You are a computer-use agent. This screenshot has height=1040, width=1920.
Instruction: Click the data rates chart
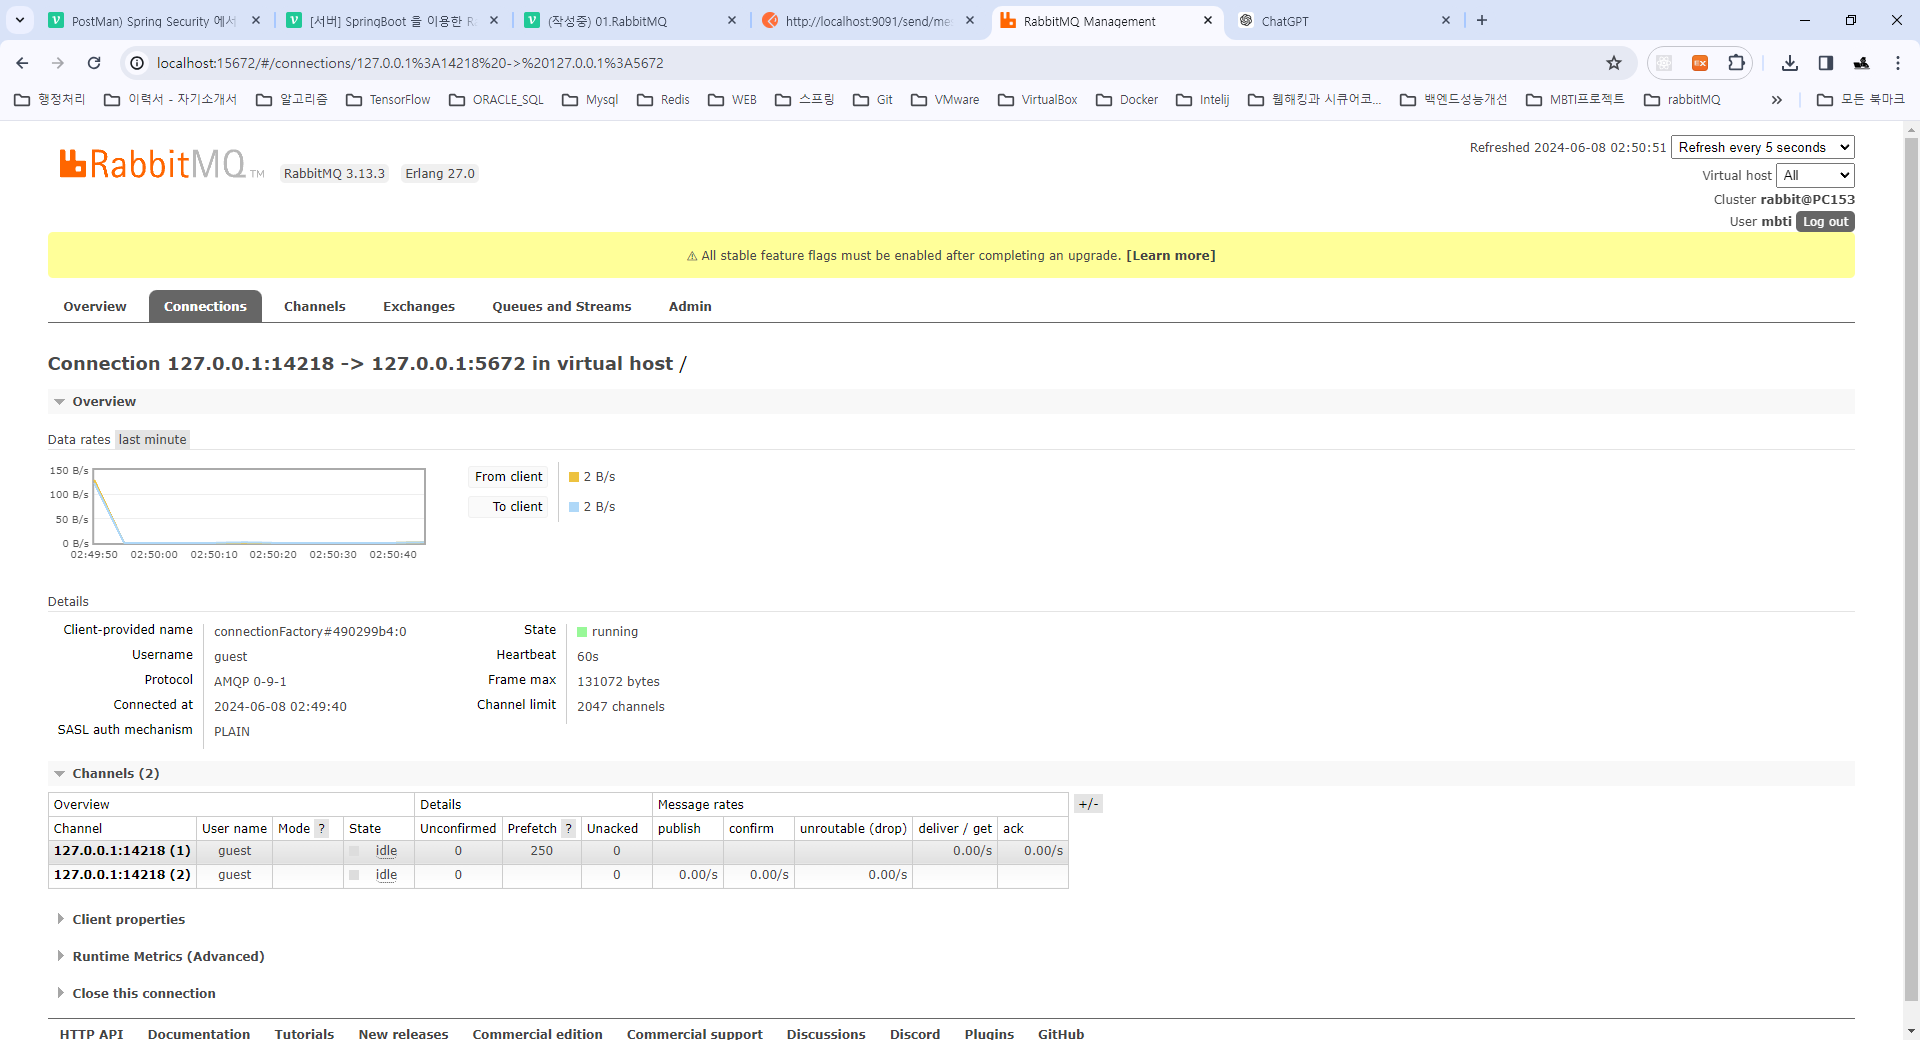pos(259,506)
